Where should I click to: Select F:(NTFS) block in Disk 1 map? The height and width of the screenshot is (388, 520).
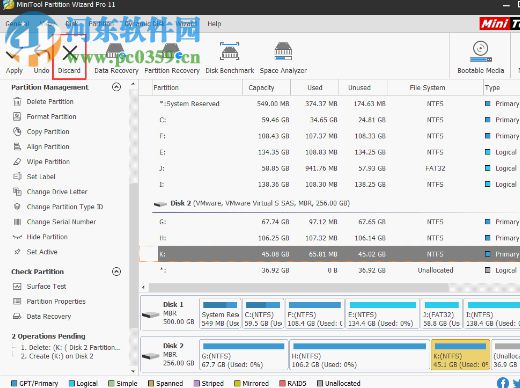315,314
